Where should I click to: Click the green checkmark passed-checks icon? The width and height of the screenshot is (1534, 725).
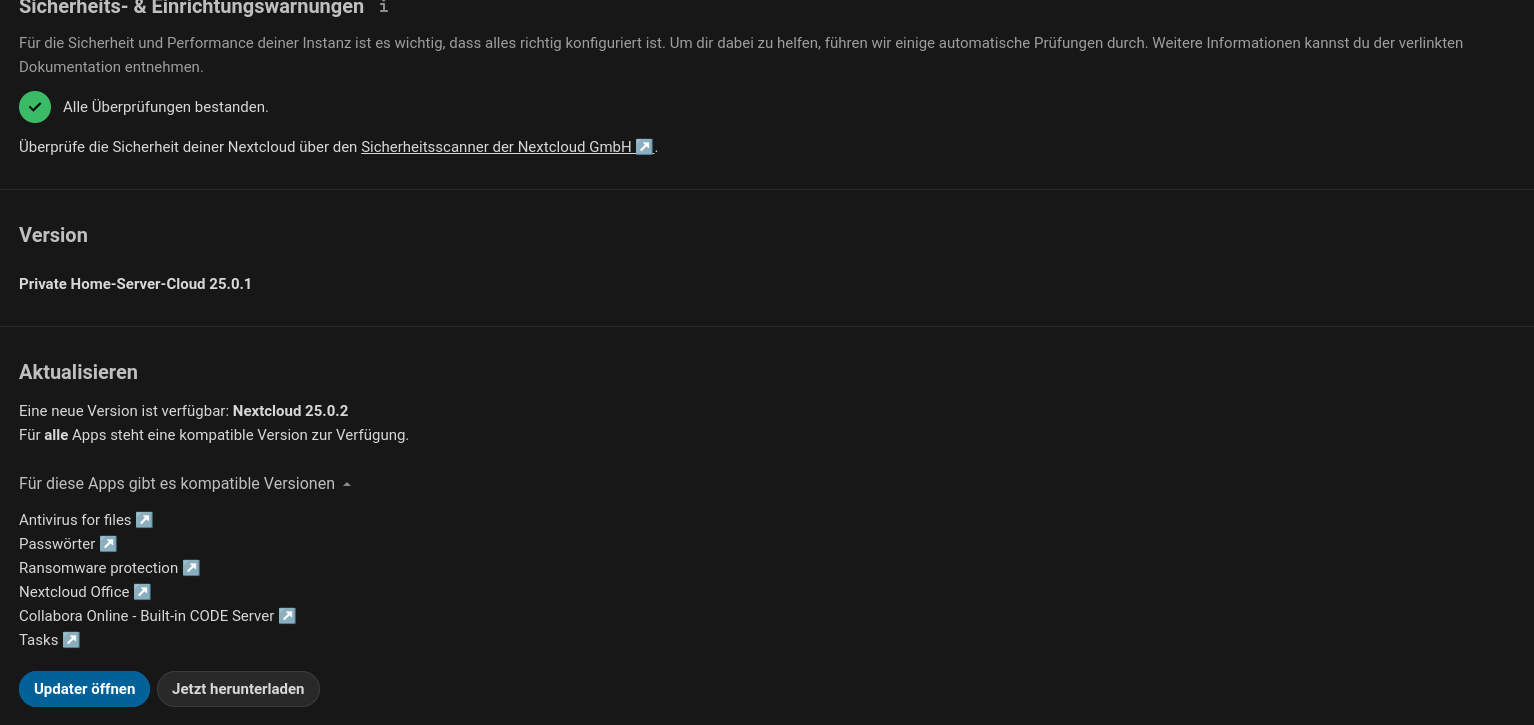(35, 107)
